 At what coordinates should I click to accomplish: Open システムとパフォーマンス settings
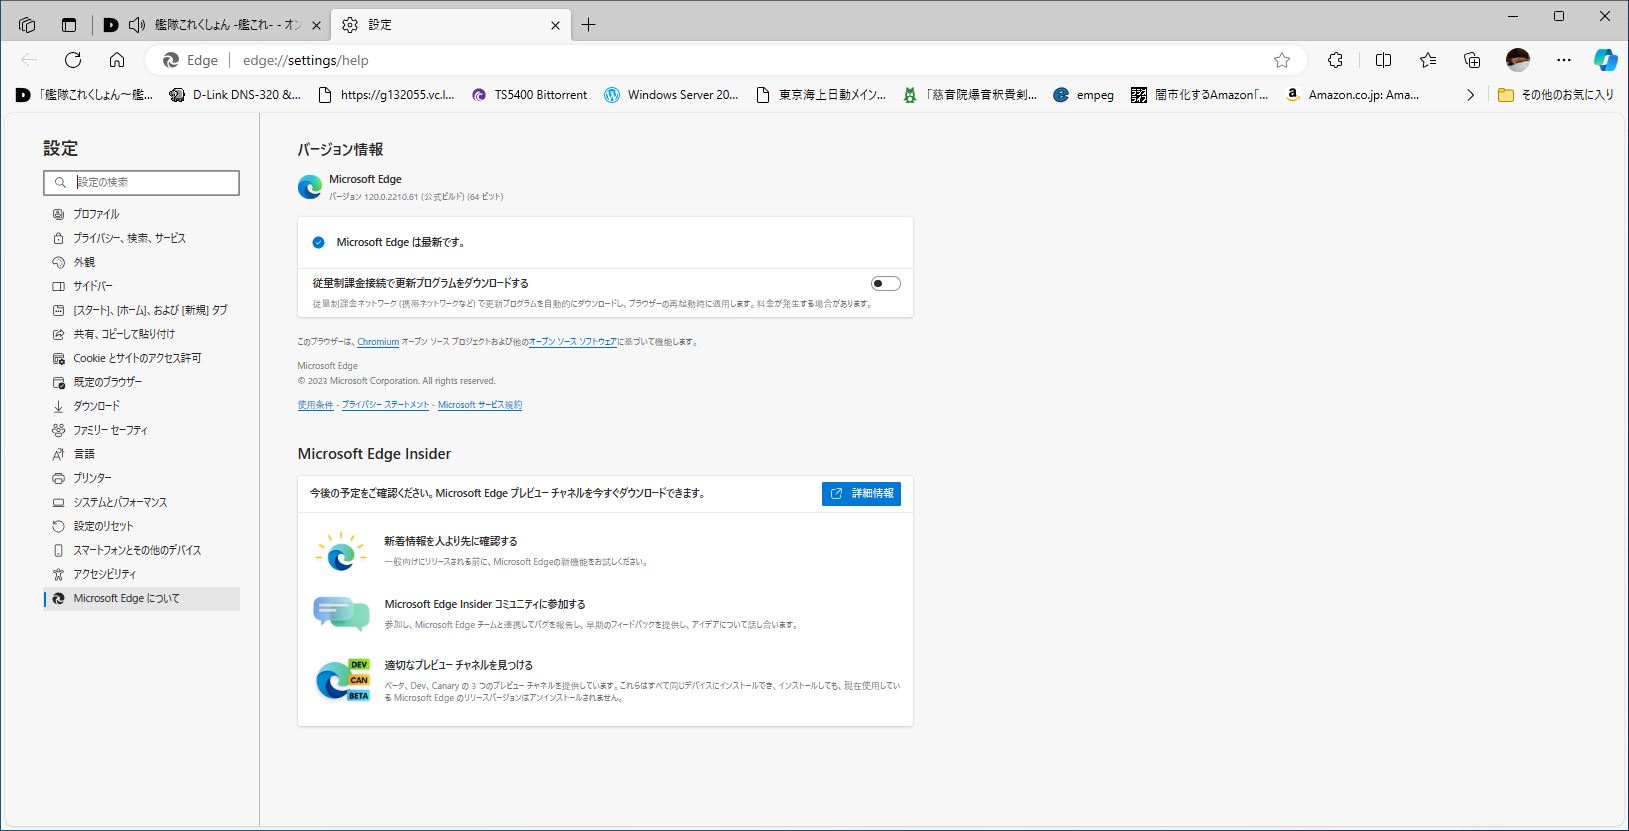pyautogui.click(x=141, y=502)
